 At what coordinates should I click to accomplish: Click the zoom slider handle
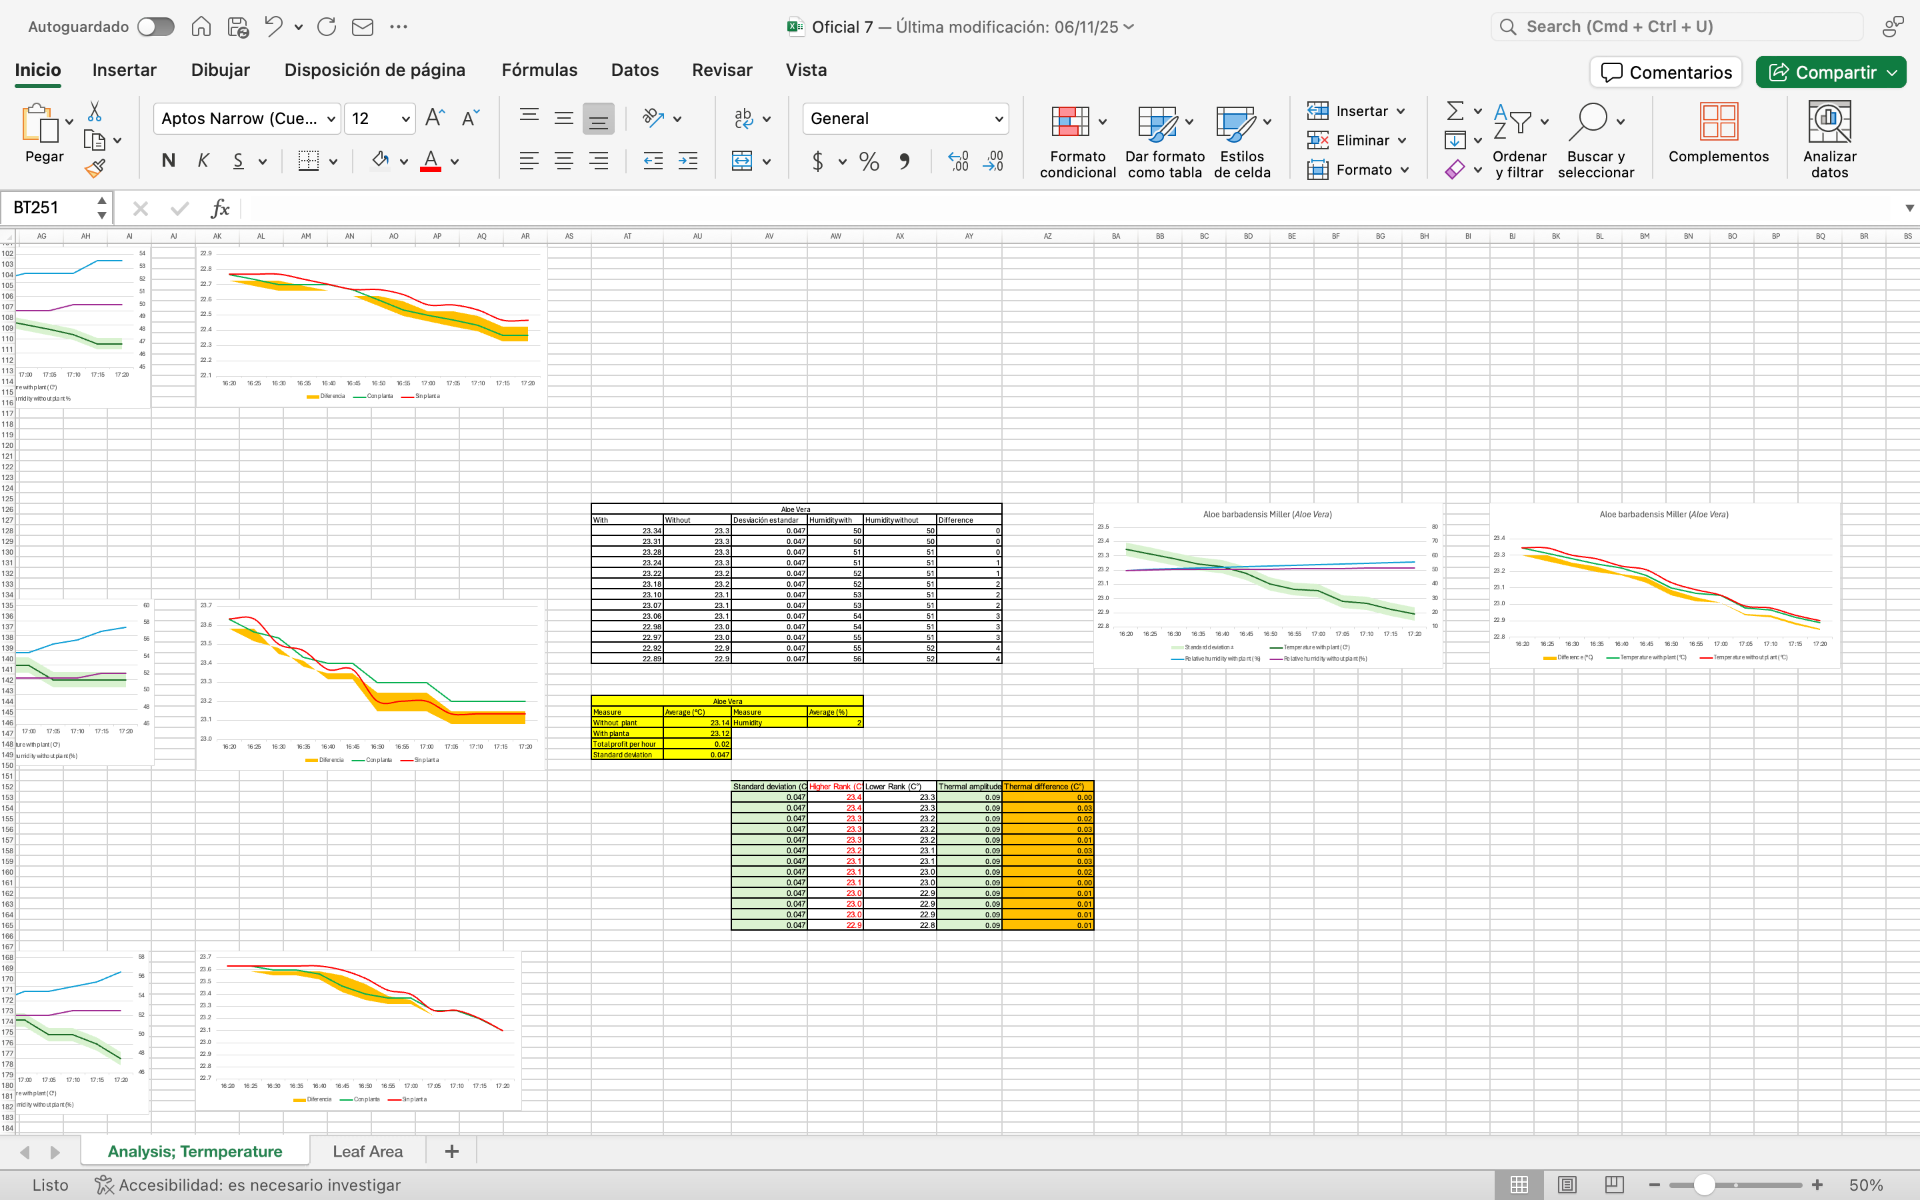(1705, 1185)
